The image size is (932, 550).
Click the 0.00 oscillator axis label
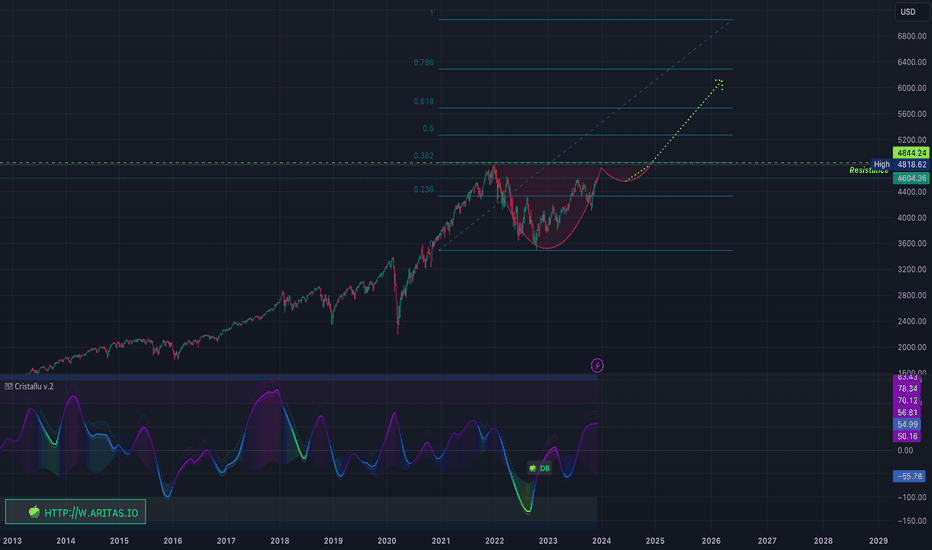(x=905, y=450)
